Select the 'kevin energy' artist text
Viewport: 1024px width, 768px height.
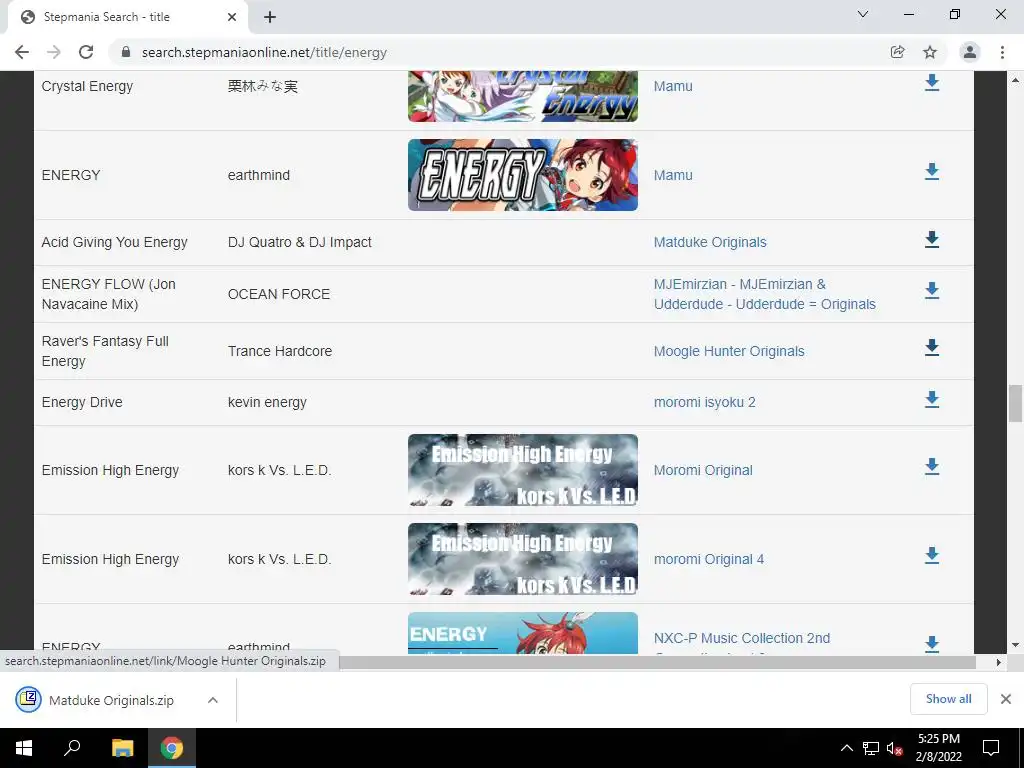pyautogui.click(x=267, y=402)
